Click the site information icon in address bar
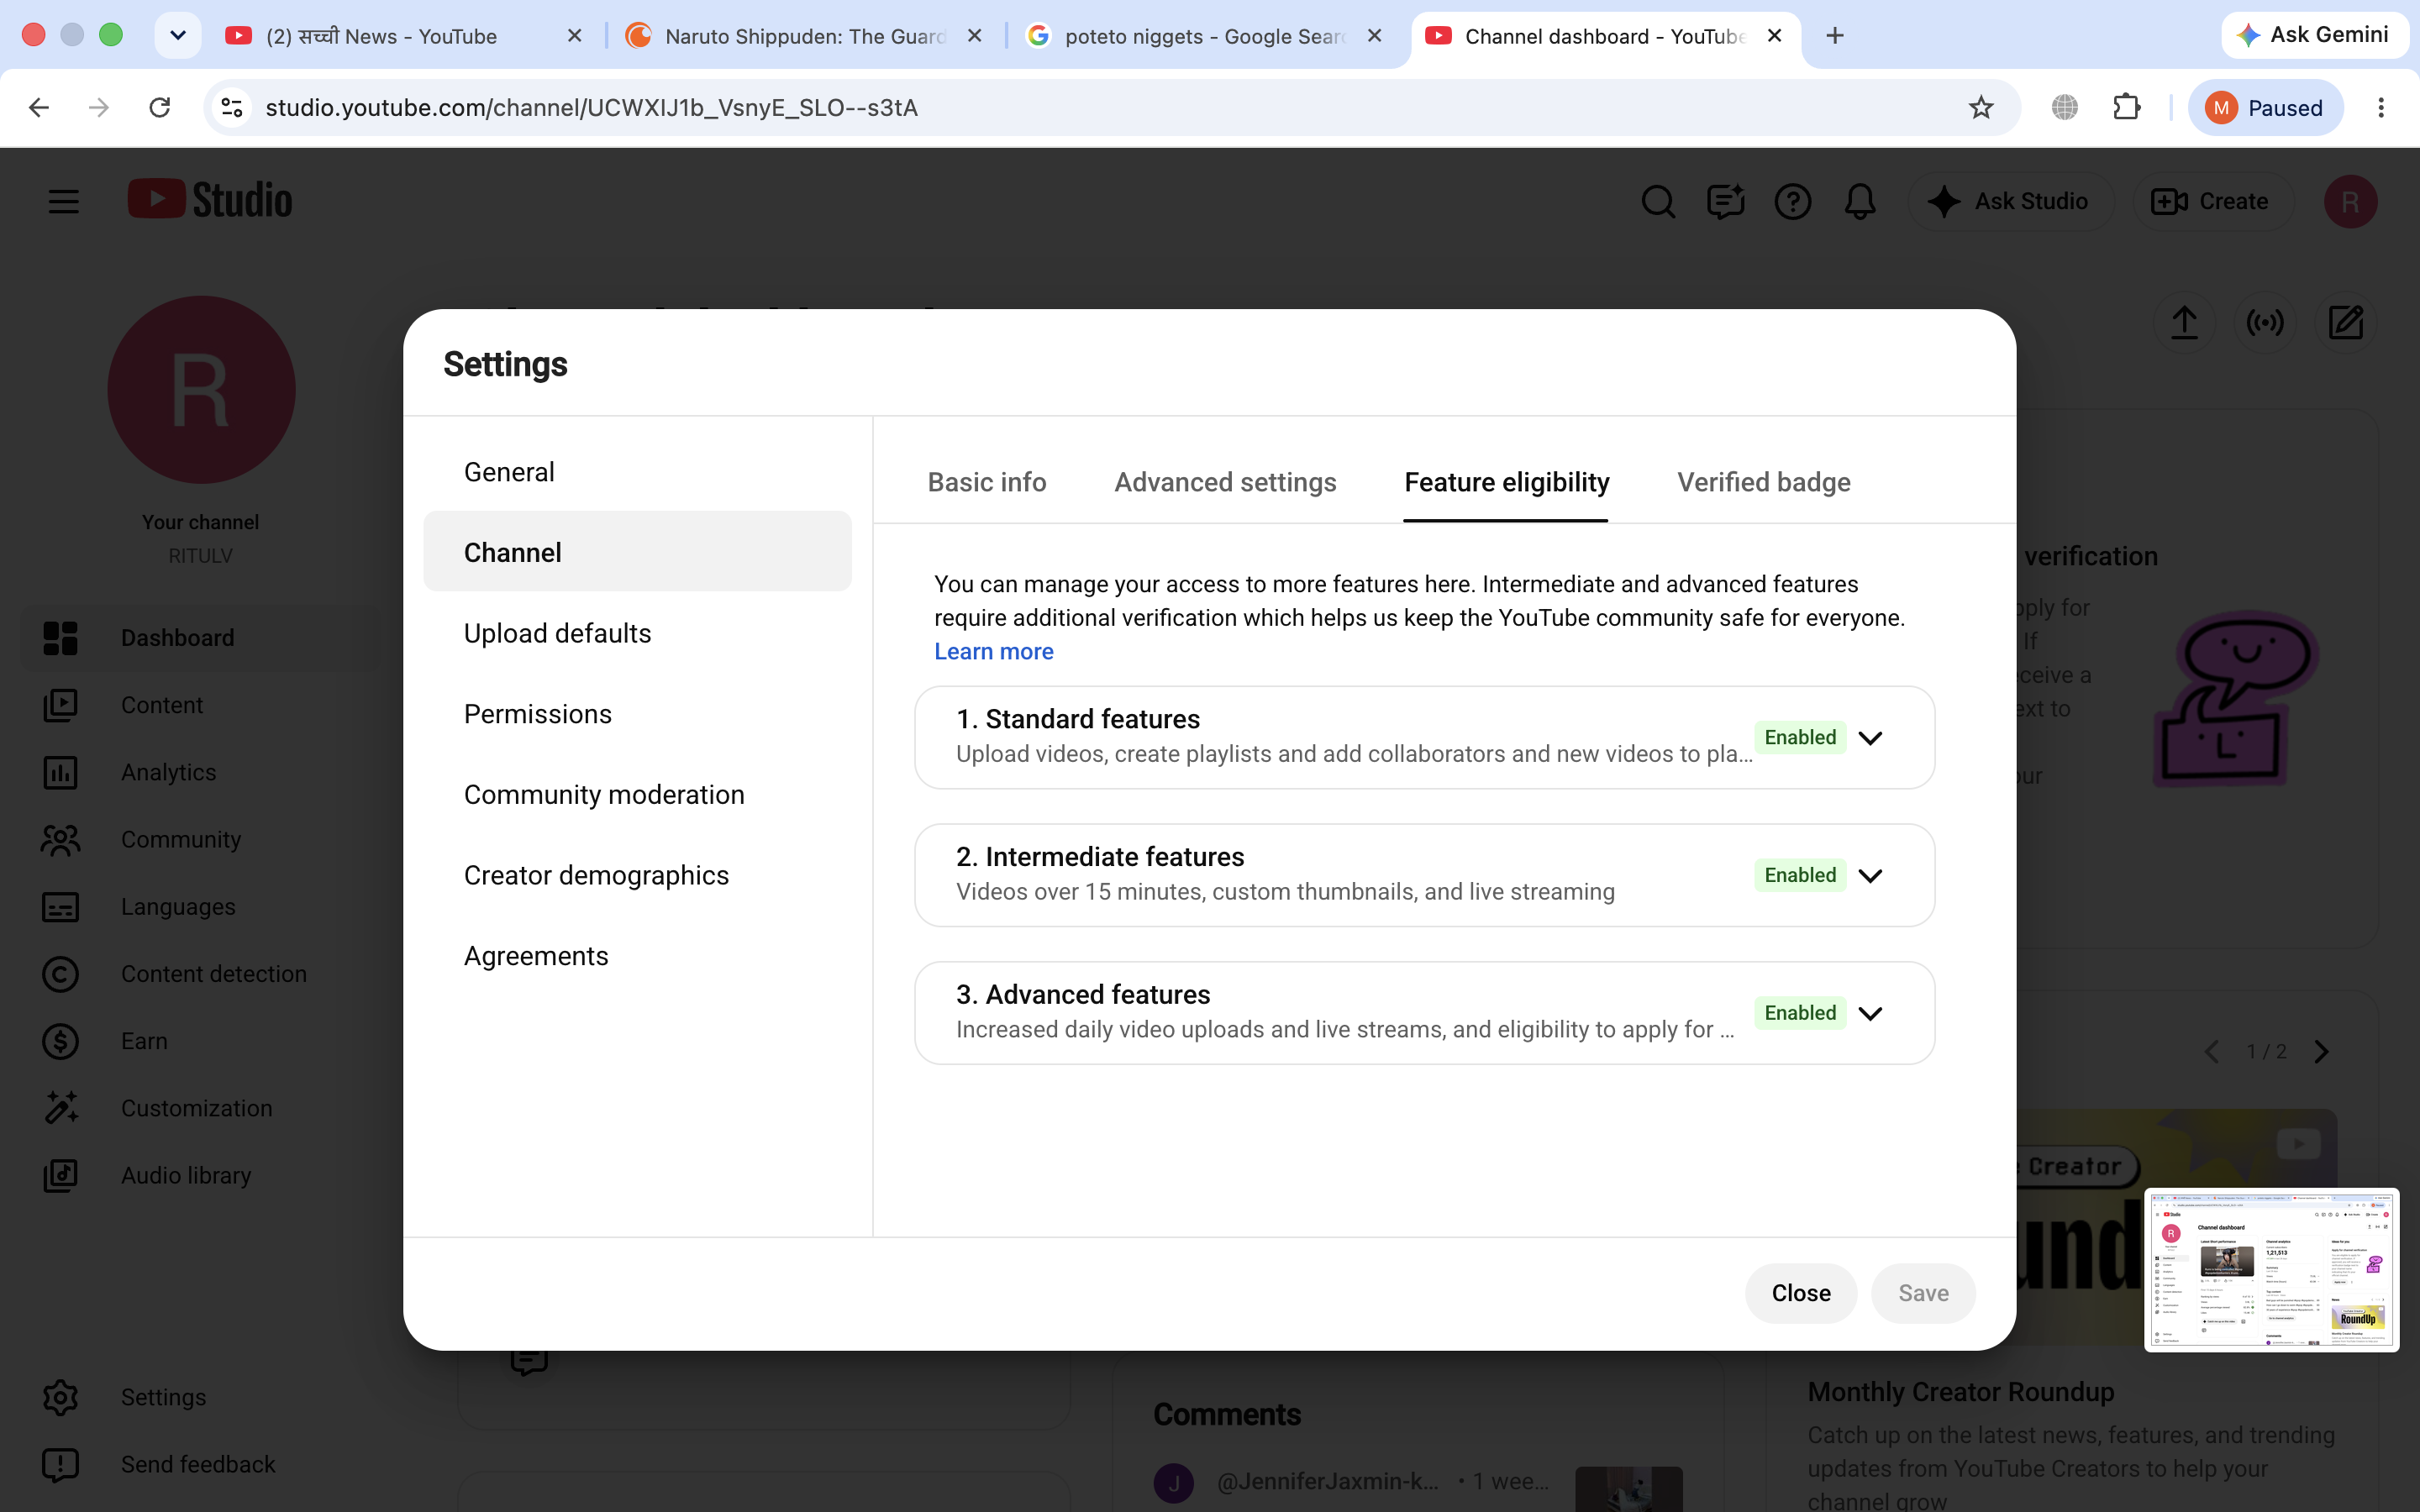 [232, 108]
